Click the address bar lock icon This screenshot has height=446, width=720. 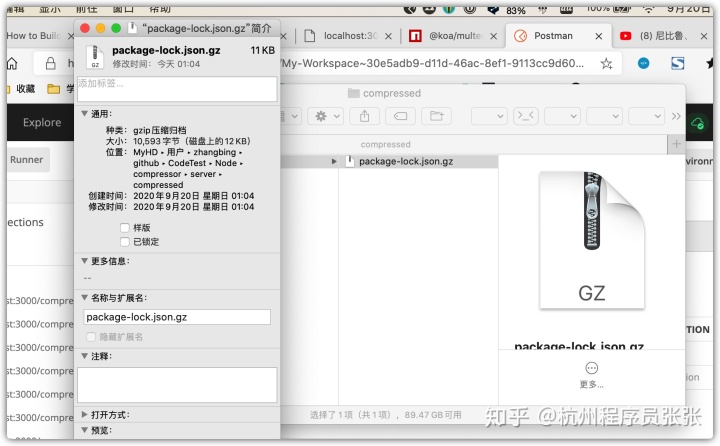(51, 63)
